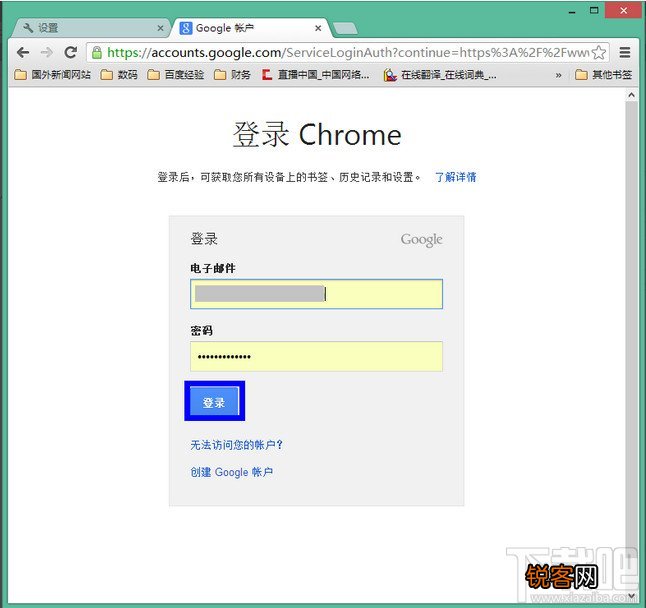
Task: Click the 创建 Google 帐户 link
Action: (x=232, y=472)
